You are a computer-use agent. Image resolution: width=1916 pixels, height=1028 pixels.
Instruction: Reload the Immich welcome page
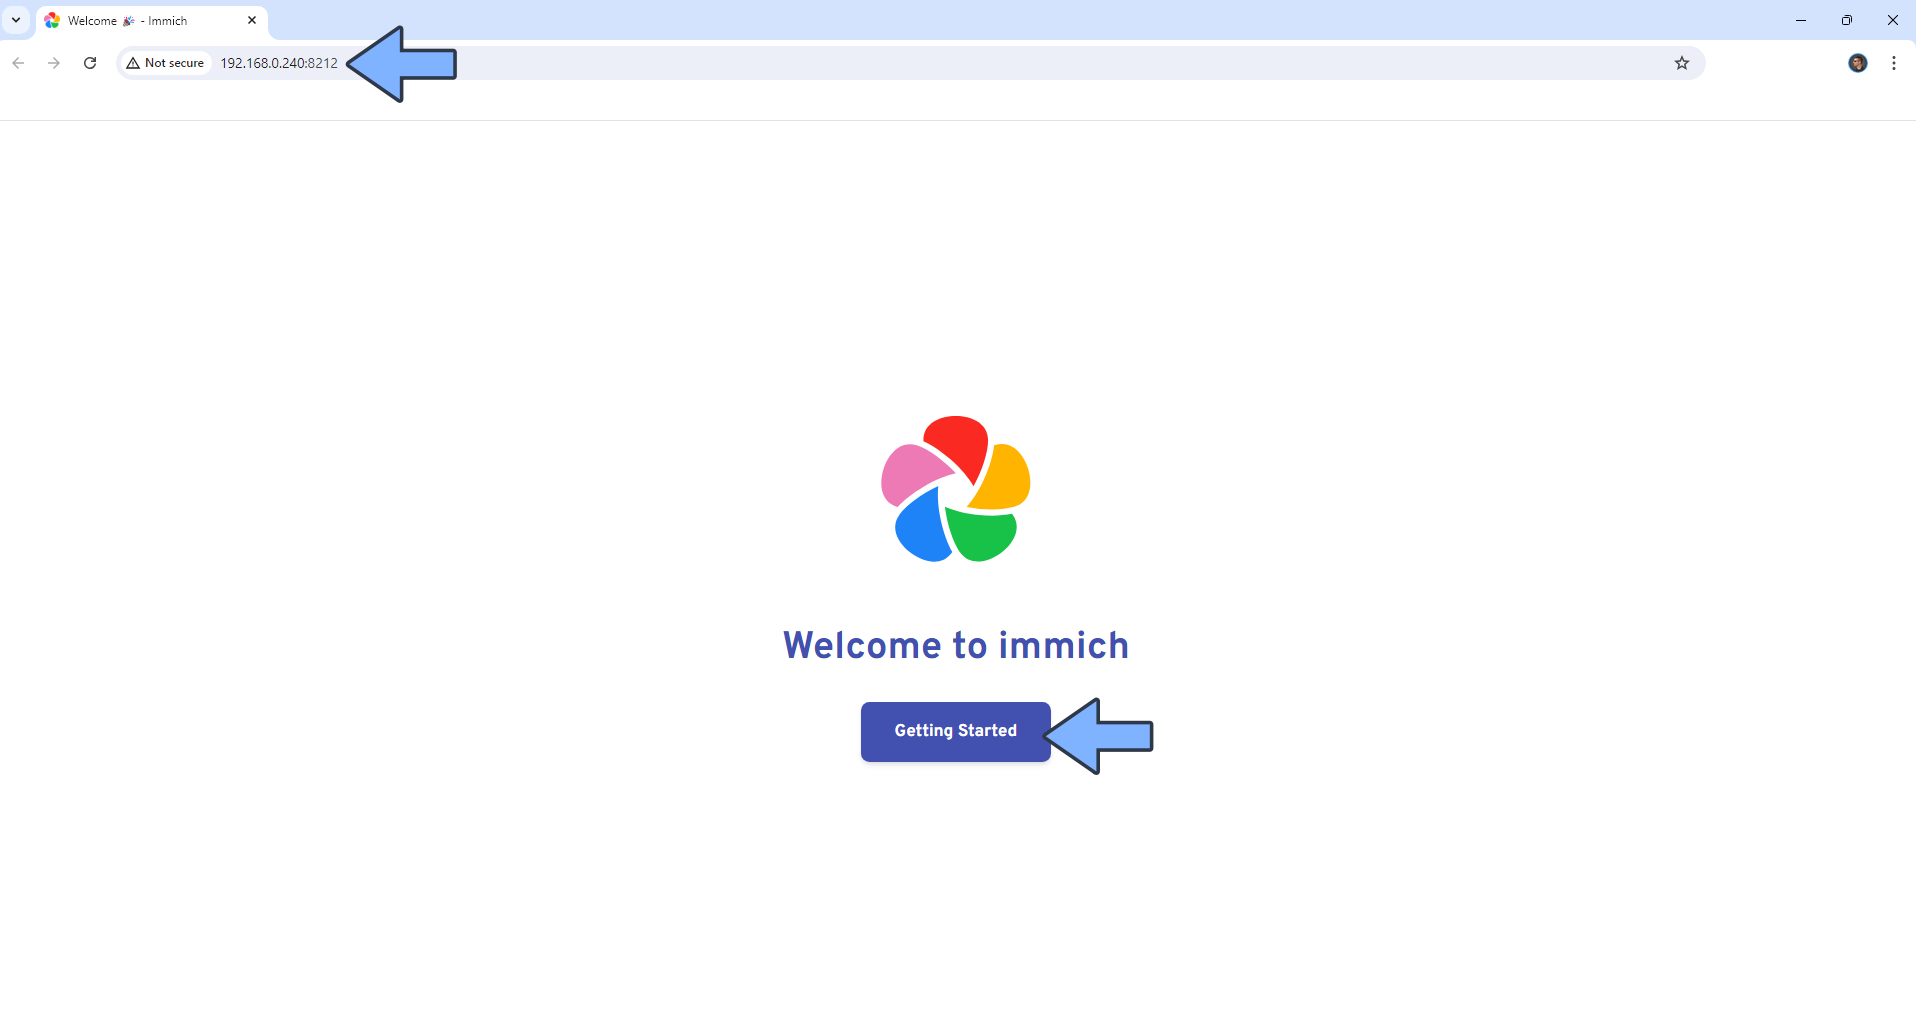pos(90,63)
